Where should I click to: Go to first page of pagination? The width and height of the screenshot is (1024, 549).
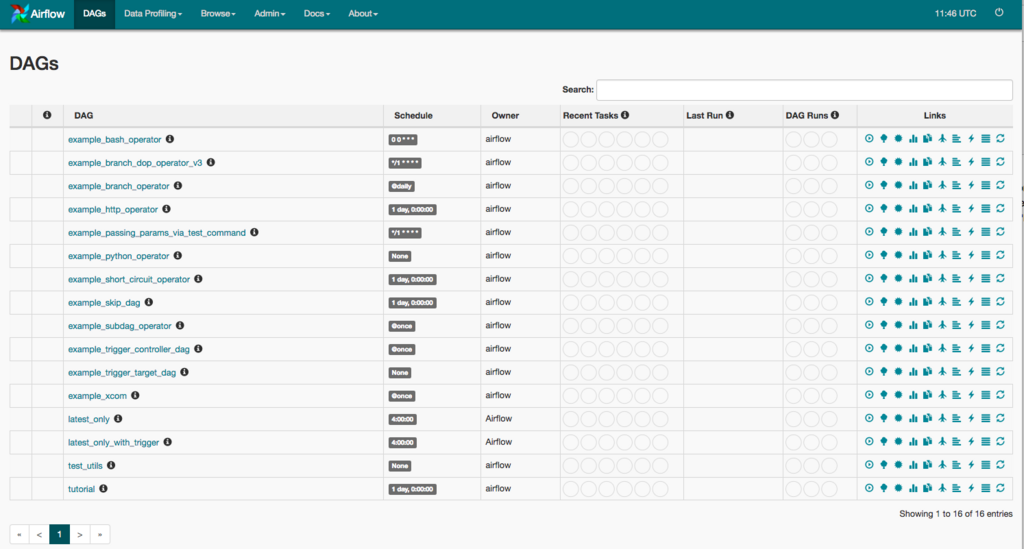point(20,535)
